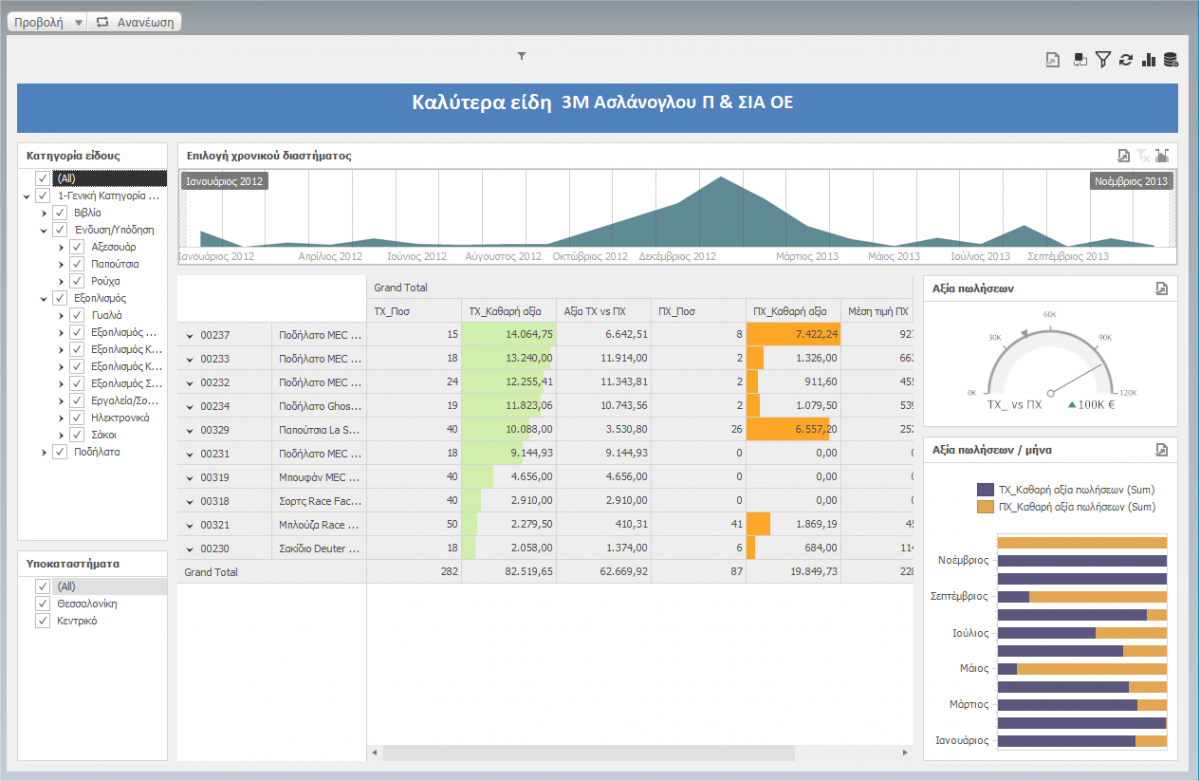Click the Ανανέωση refresh button
The height and width of the screenshot is (781, 1200).
[x=136, y=21]
